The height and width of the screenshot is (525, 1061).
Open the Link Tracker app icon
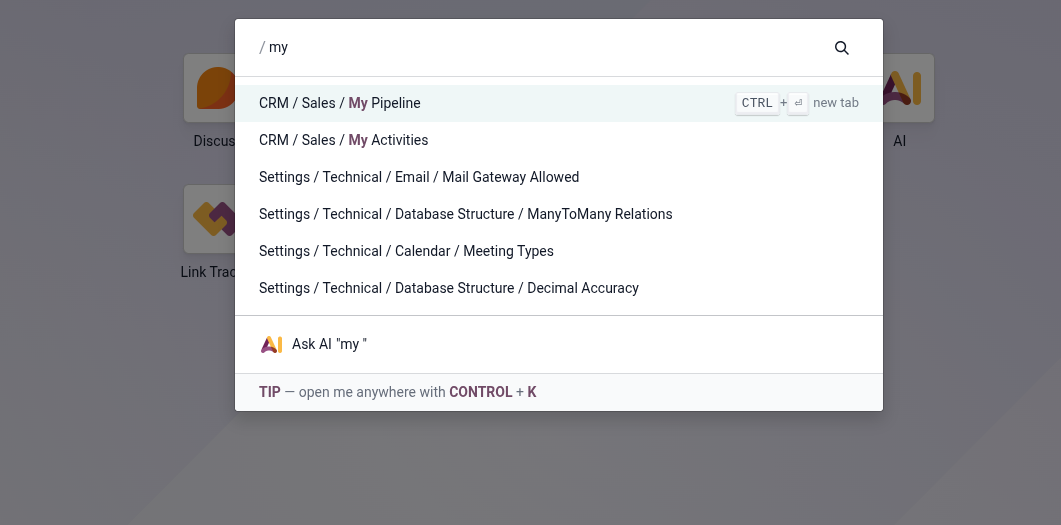(x=211, y=218)
